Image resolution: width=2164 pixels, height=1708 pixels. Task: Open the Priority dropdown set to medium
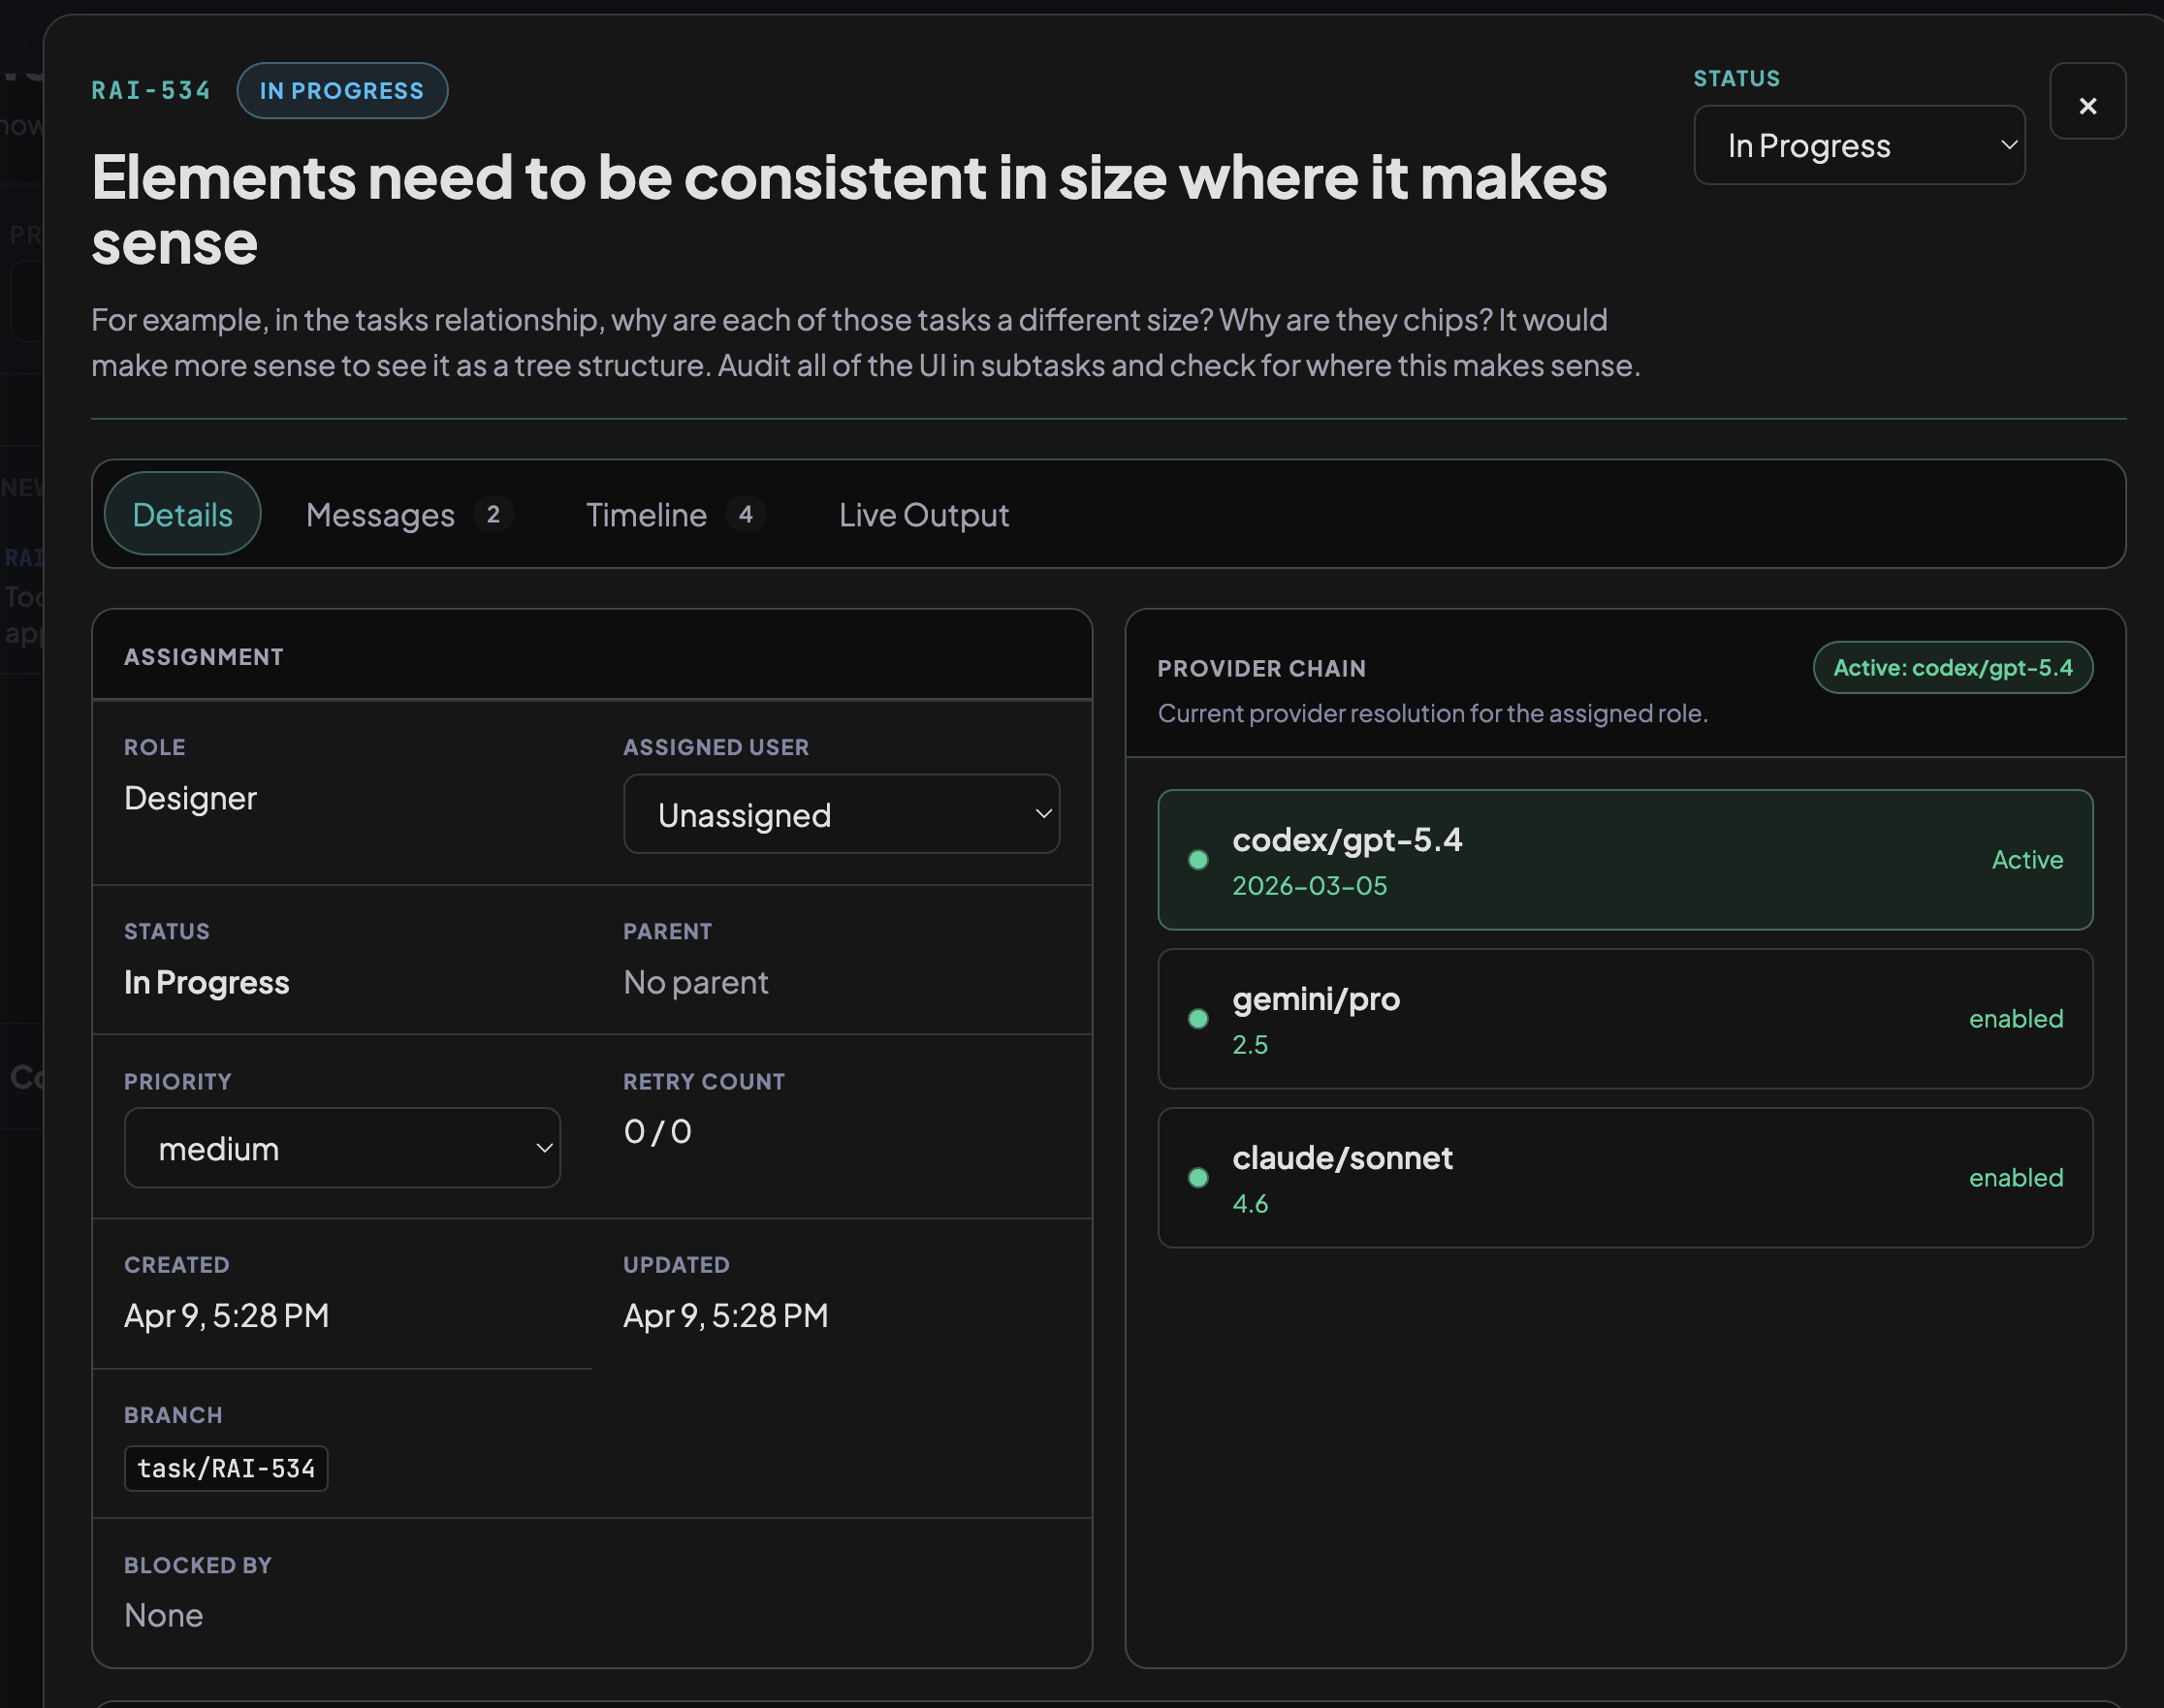click(342, 1148)
